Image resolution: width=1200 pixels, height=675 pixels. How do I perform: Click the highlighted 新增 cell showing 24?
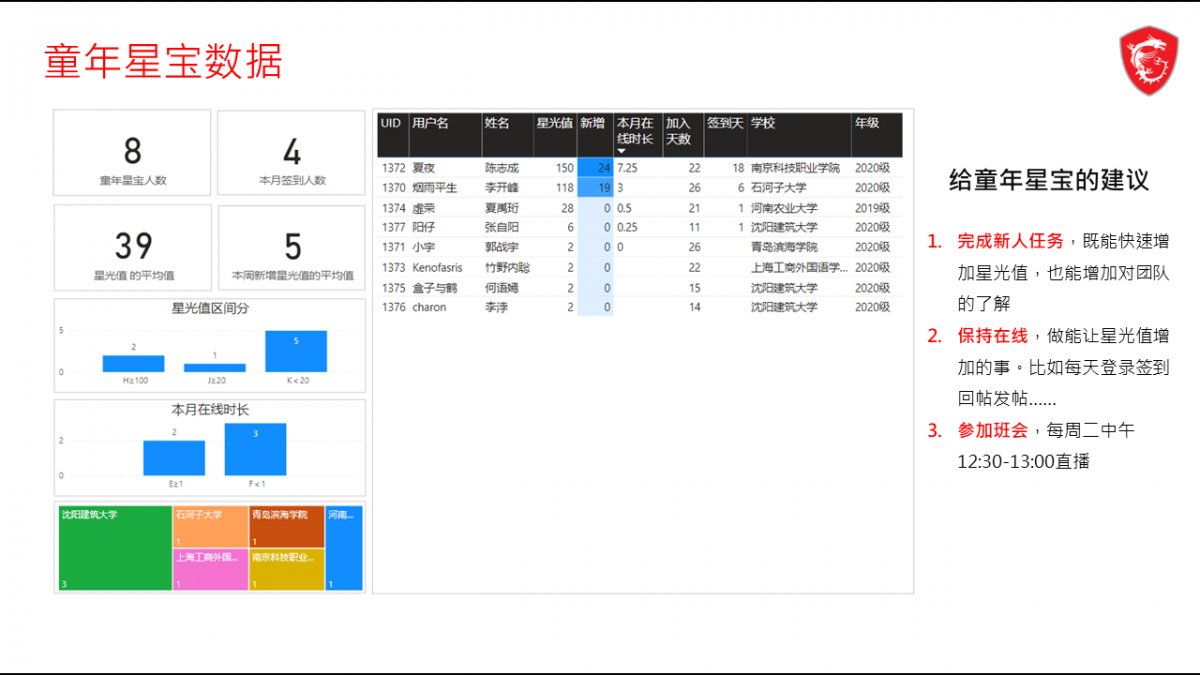click(x=595, y=168)
